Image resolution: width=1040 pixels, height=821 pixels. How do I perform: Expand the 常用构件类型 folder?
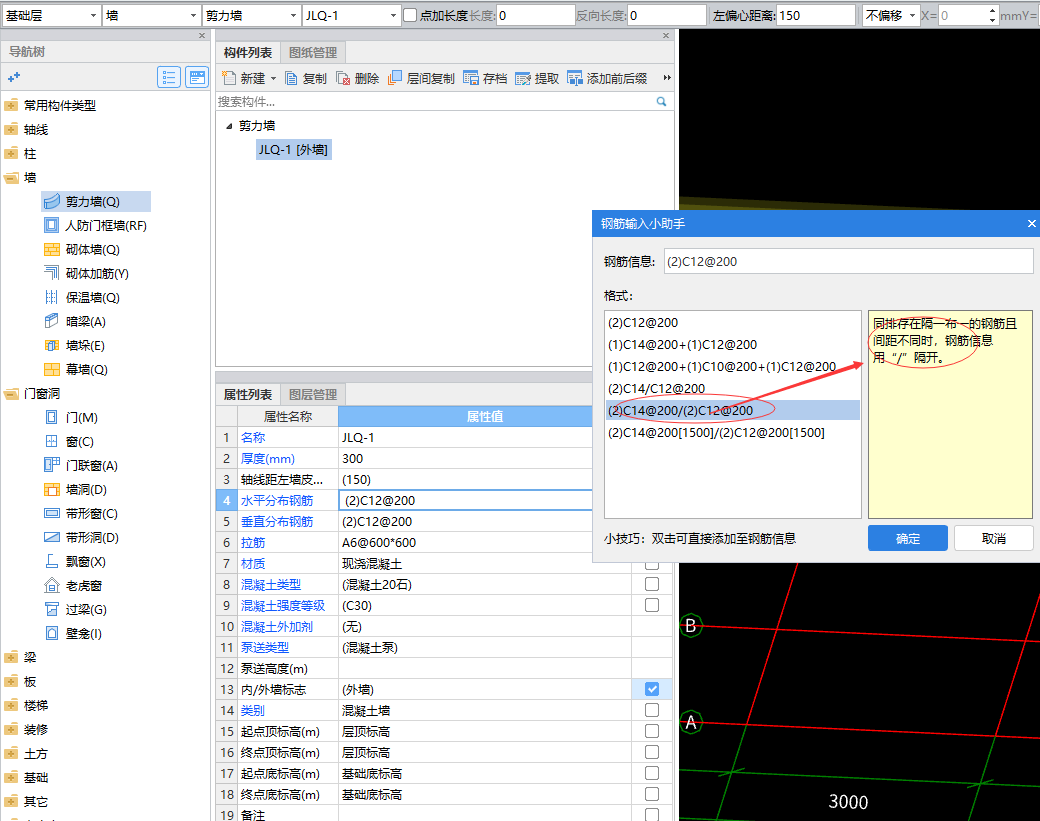click(11, 105)
